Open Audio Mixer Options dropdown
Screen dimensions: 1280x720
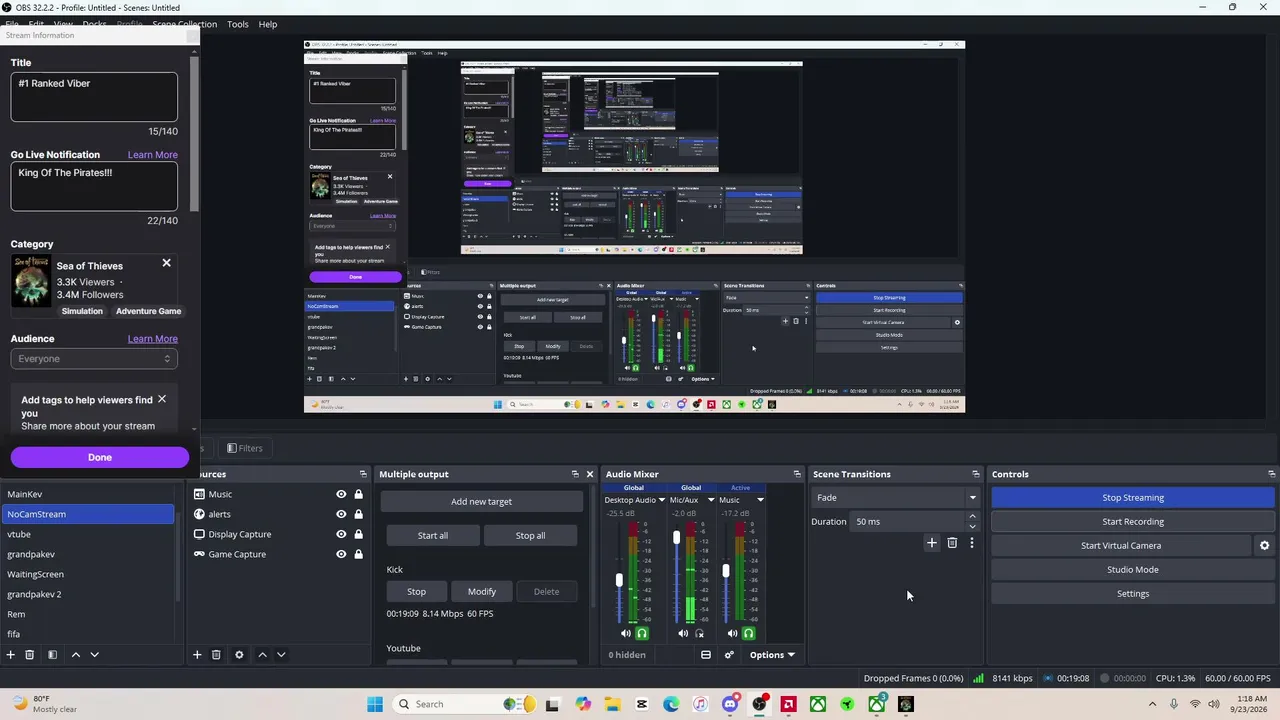click(x=772, y=655)
